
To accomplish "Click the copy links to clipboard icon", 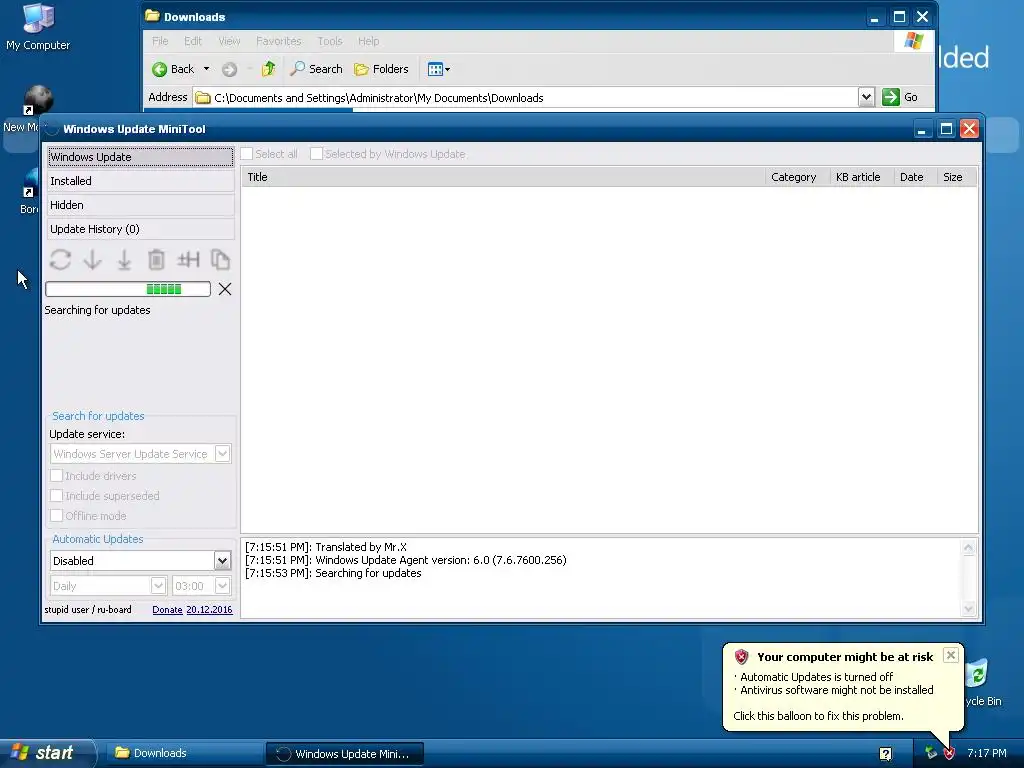I will coord(220,260).
